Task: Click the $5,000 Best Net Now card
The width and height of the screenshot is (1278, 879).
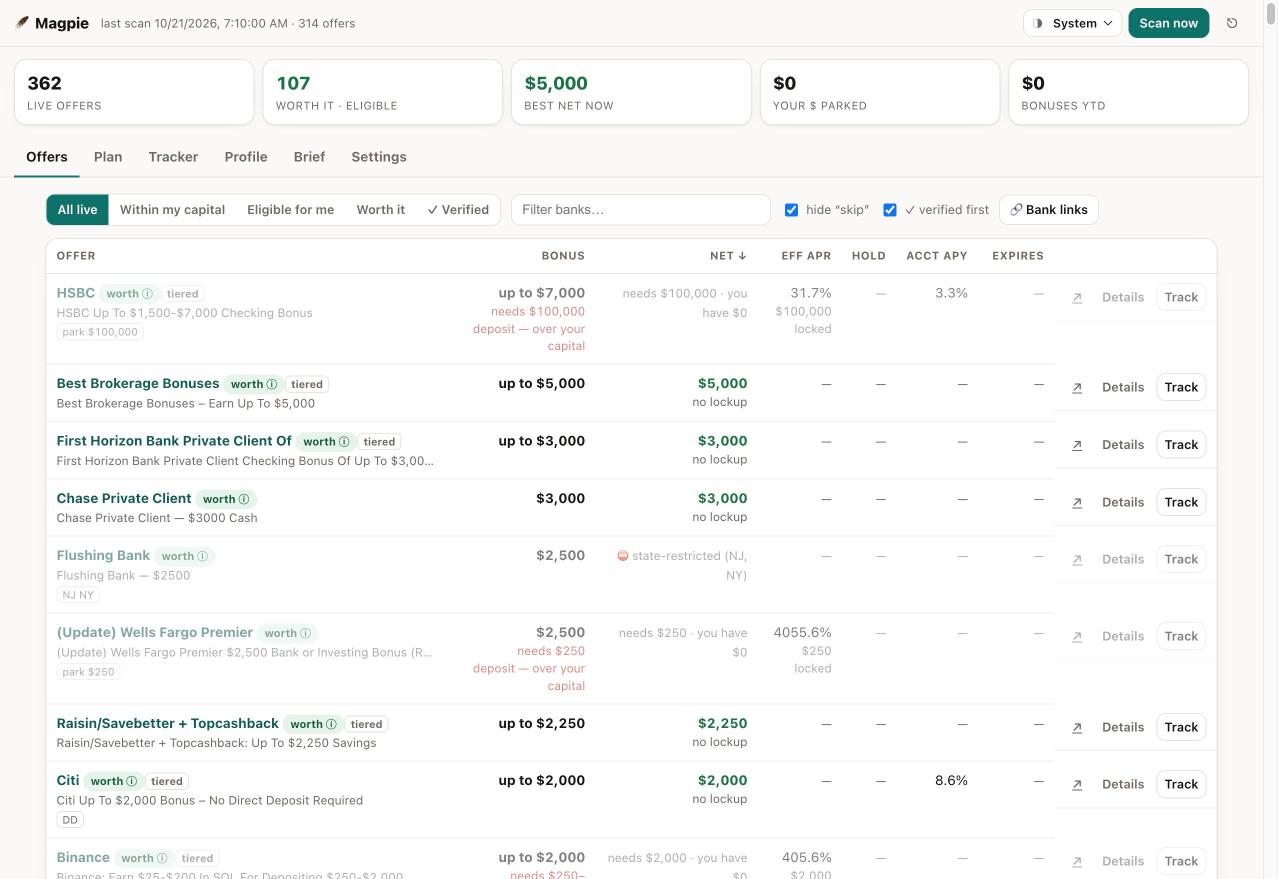Action: point(631,92)
